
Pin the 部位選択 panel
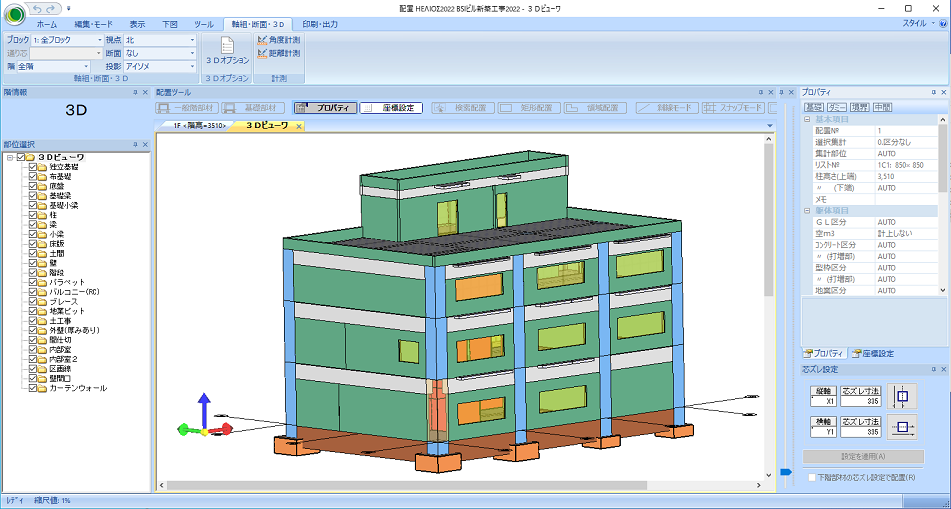coord(136,145)
